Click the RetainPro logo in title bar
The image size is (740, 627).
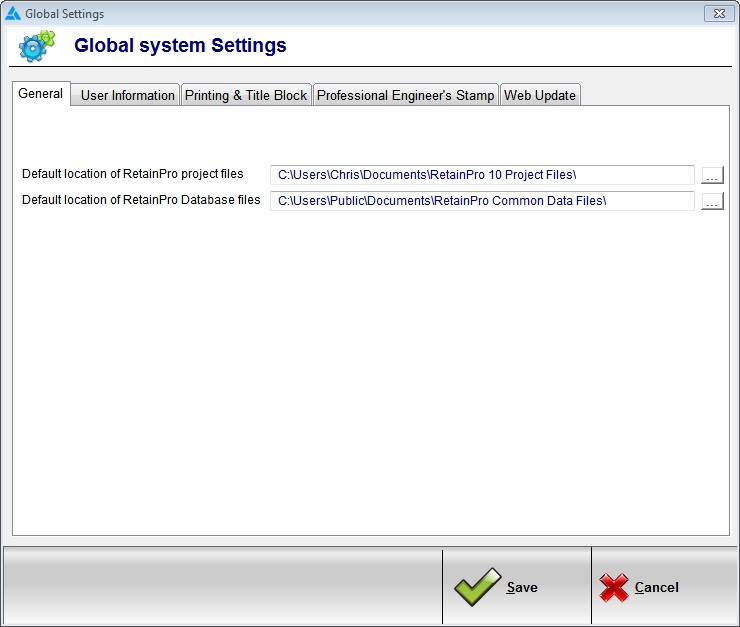point(13,14)
